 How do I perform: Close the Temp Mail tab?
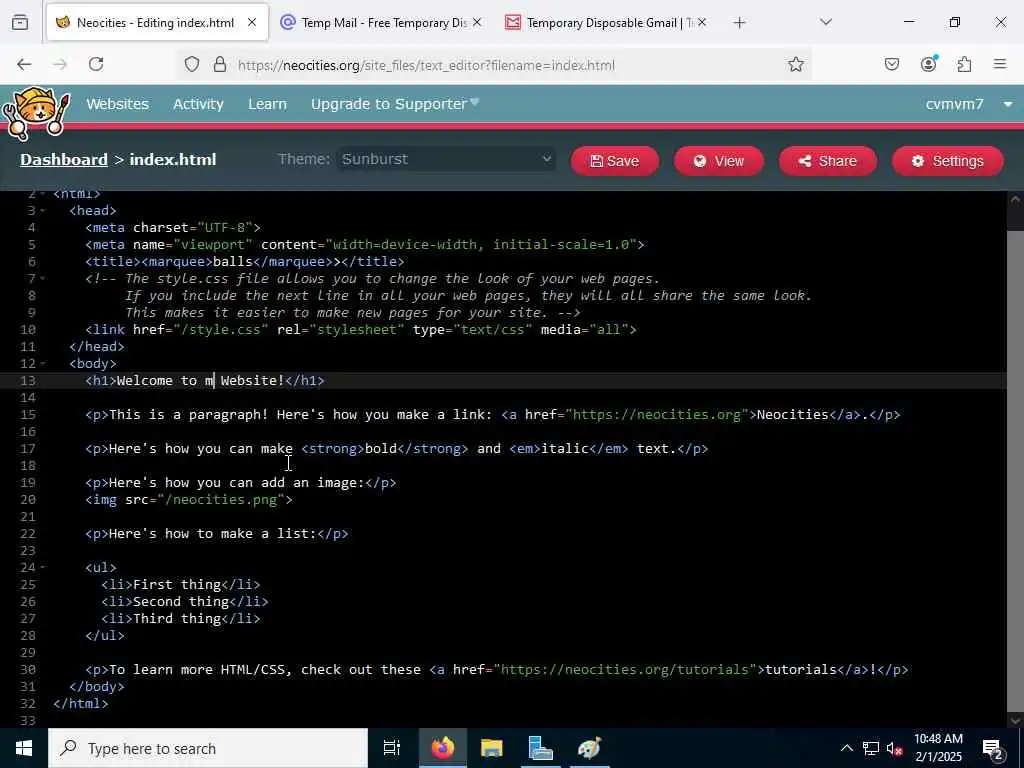point(477,22)
